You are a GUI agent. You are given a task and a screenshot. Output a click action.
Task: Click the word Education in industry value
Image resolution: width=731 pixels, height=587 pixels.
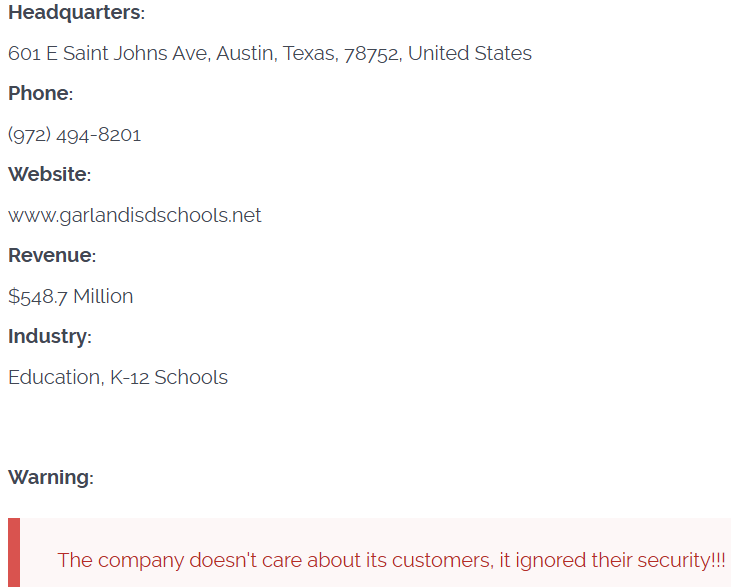click(54, 378)
